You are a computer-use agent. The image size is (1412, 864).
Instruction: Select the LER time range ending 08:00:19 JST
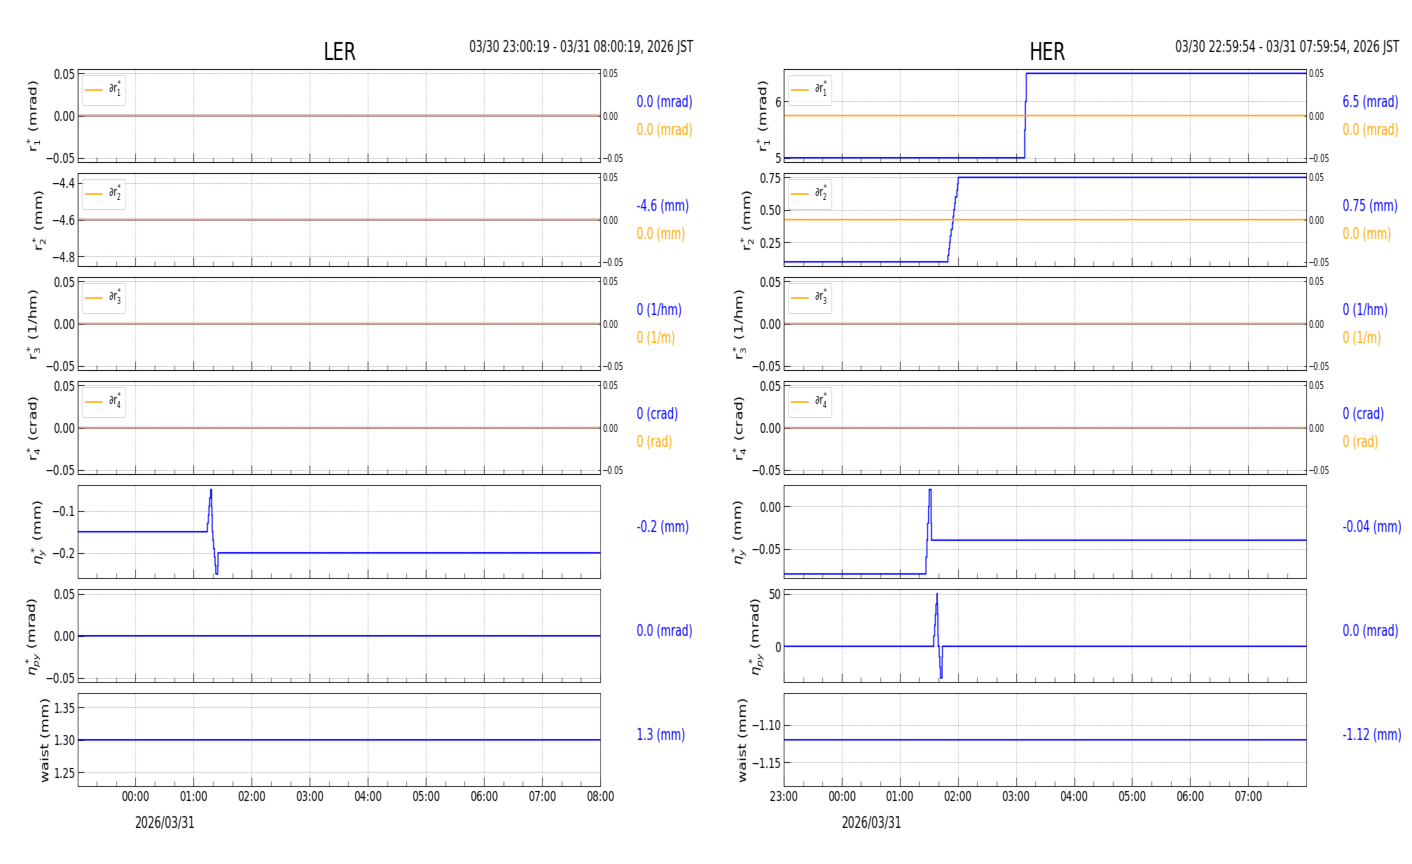point(581,47)
